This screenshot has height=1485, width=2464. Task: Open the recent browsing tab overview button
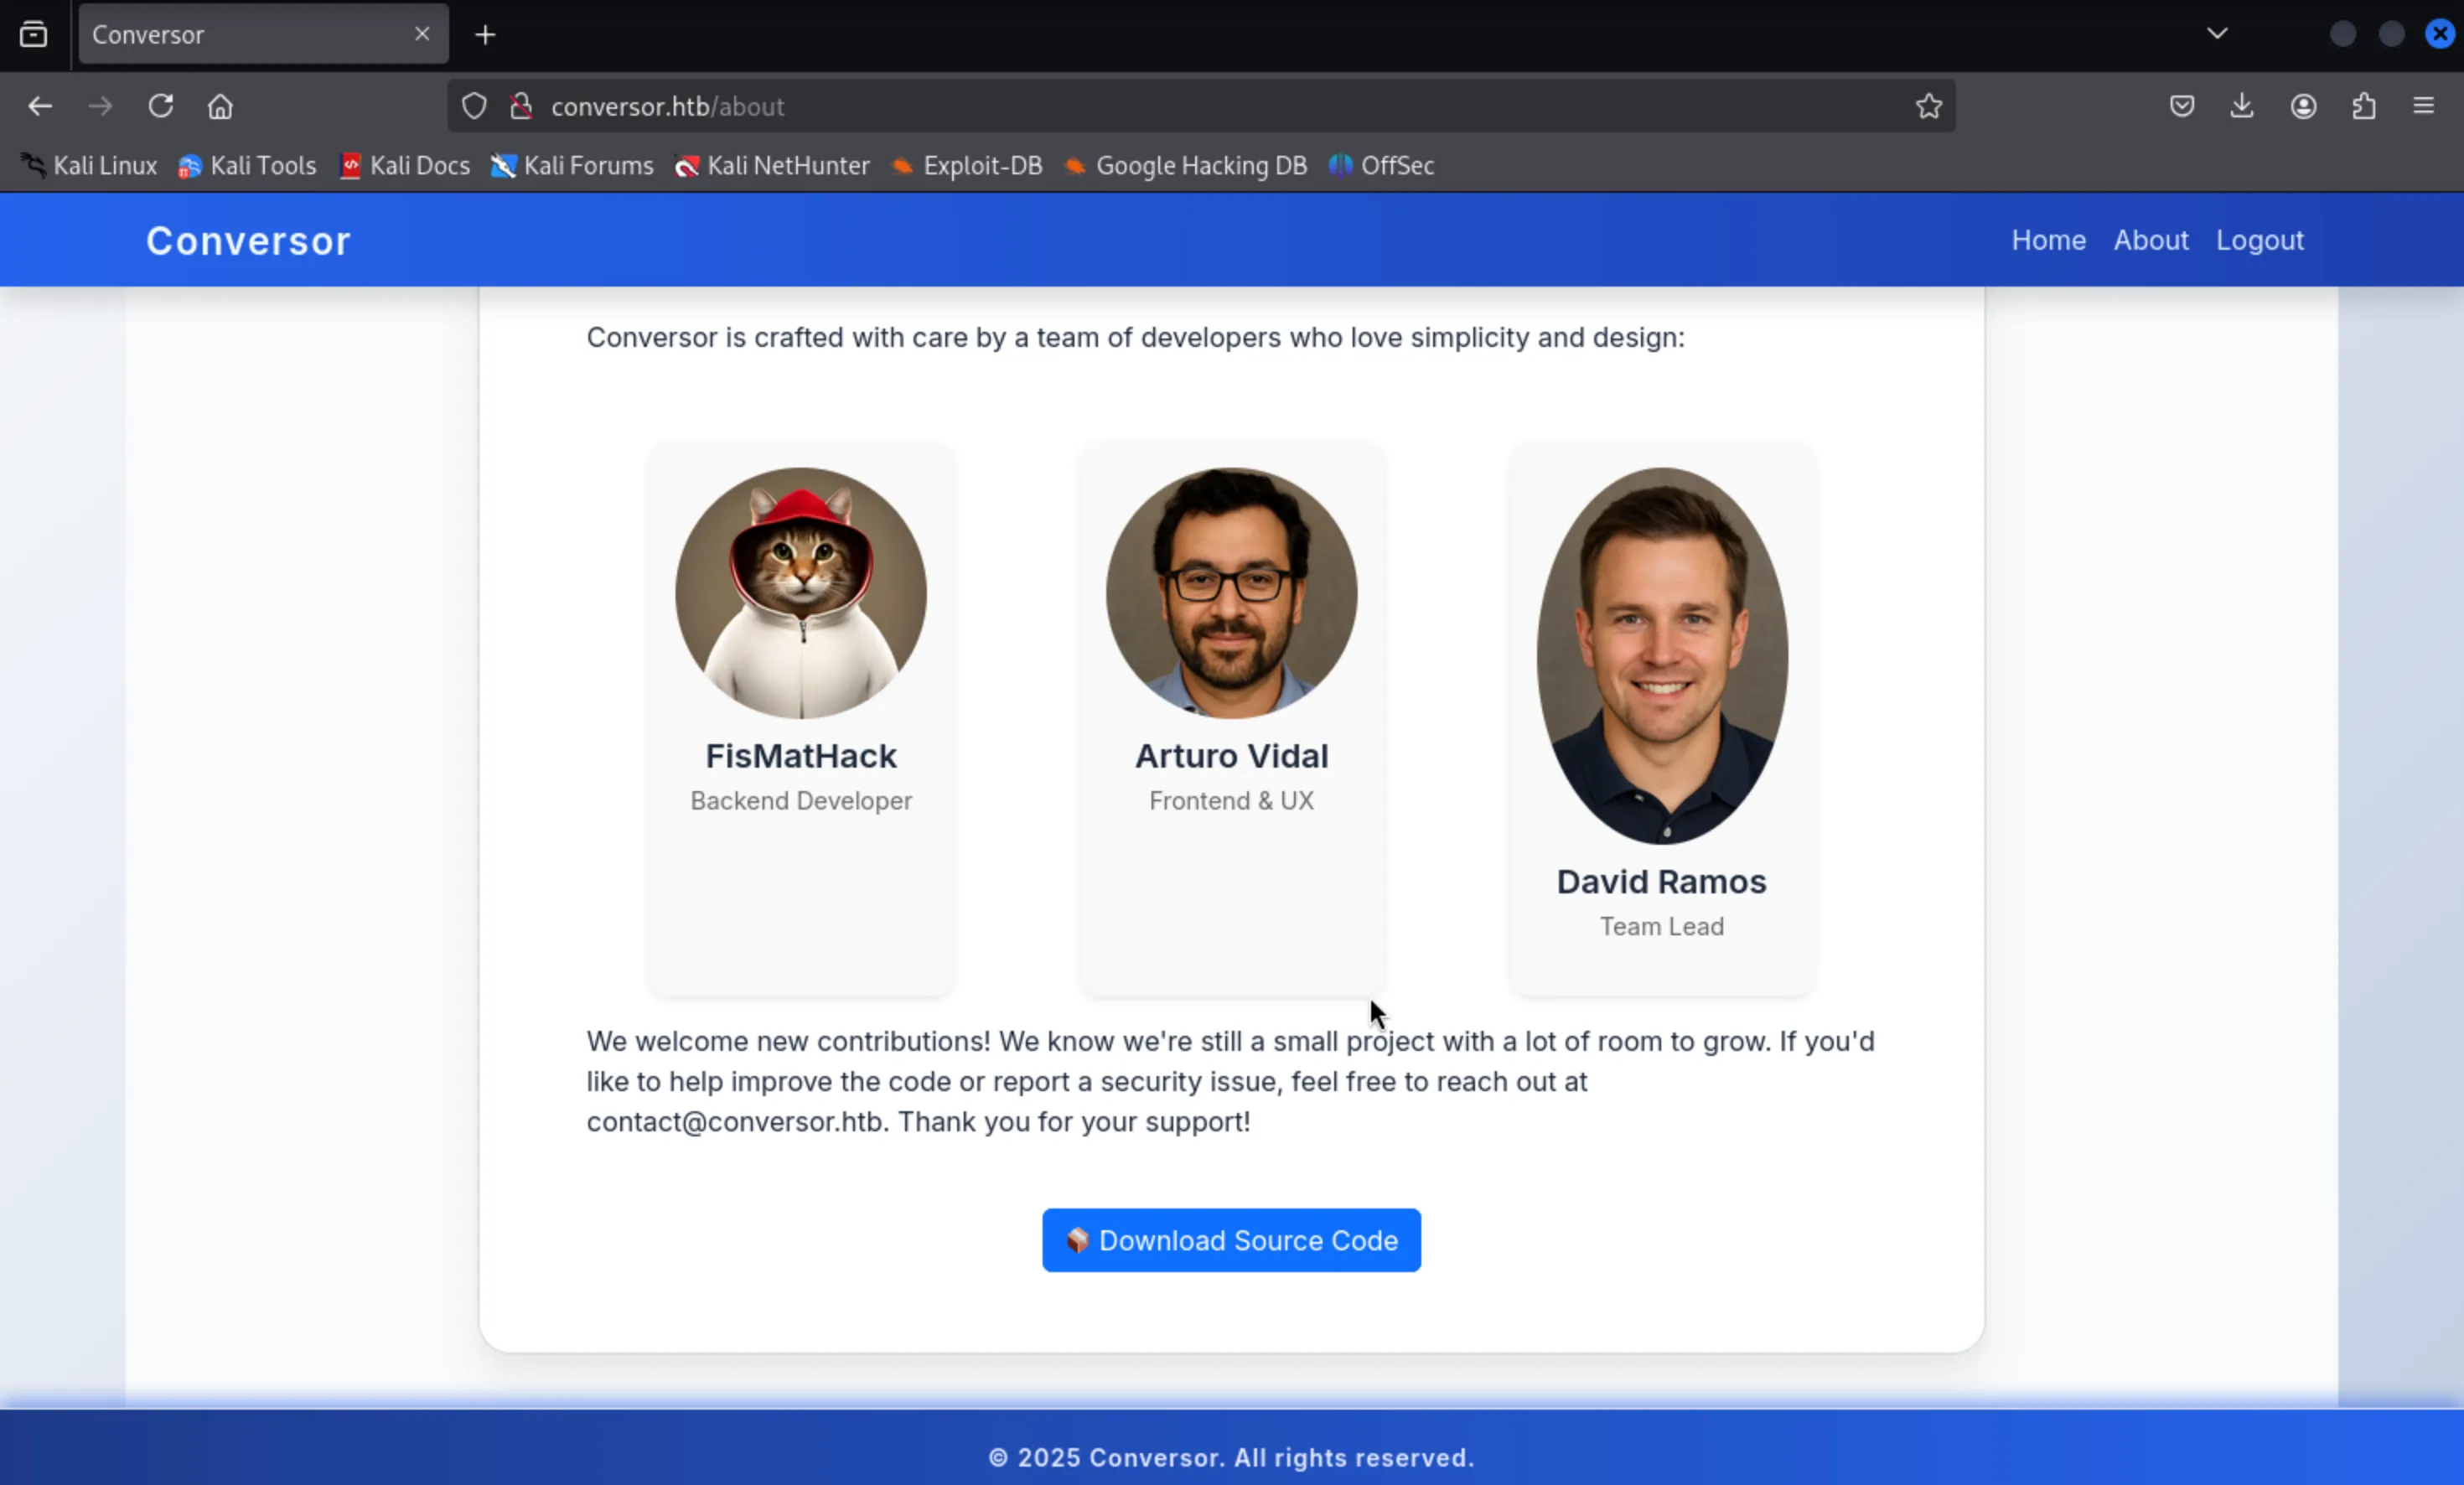click(33, 34)
